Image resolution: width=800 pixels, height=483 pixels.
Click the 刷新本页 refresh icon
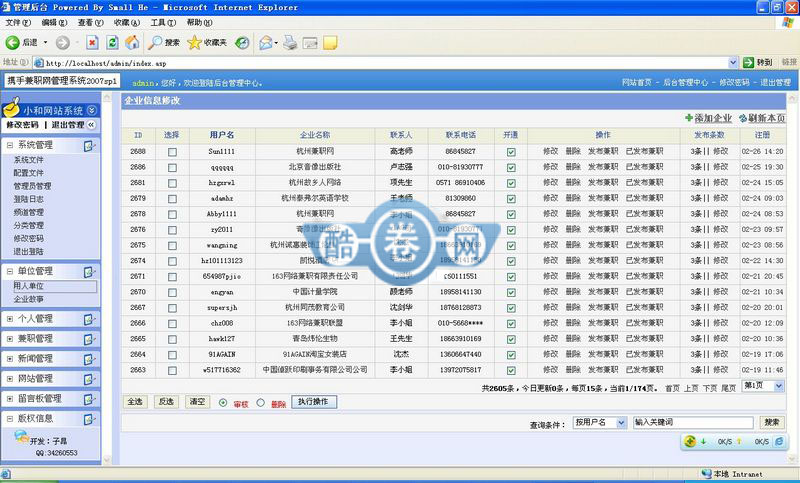pyautogui.click(x=743, y=118)
